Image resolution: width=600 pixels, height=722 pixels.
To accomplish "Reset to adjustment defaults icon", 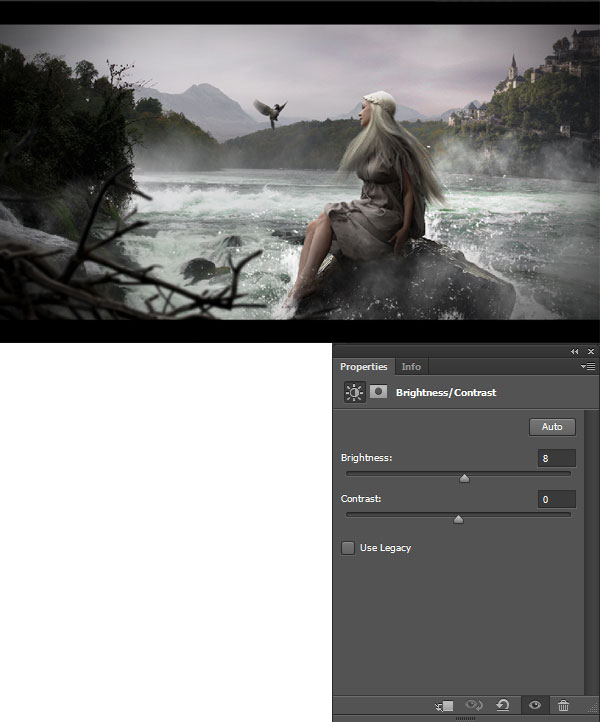I will click(503, 705).
